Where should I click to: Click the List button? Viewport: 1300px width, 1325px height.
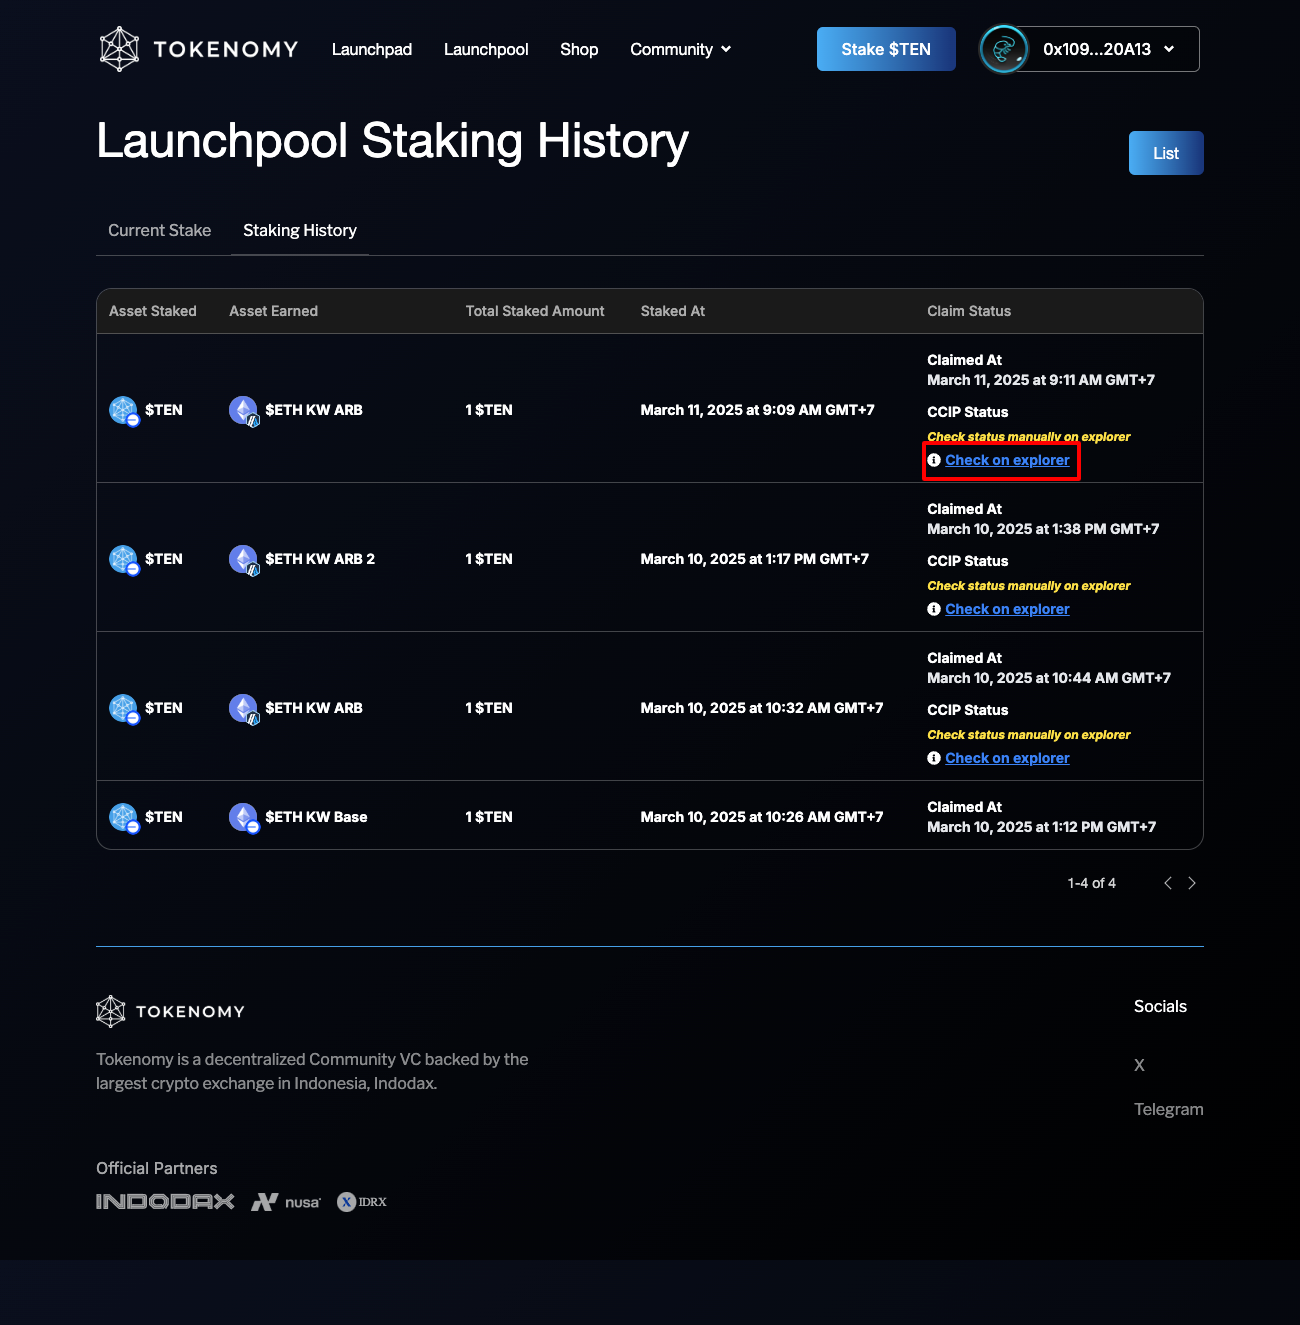point(1165,153)
